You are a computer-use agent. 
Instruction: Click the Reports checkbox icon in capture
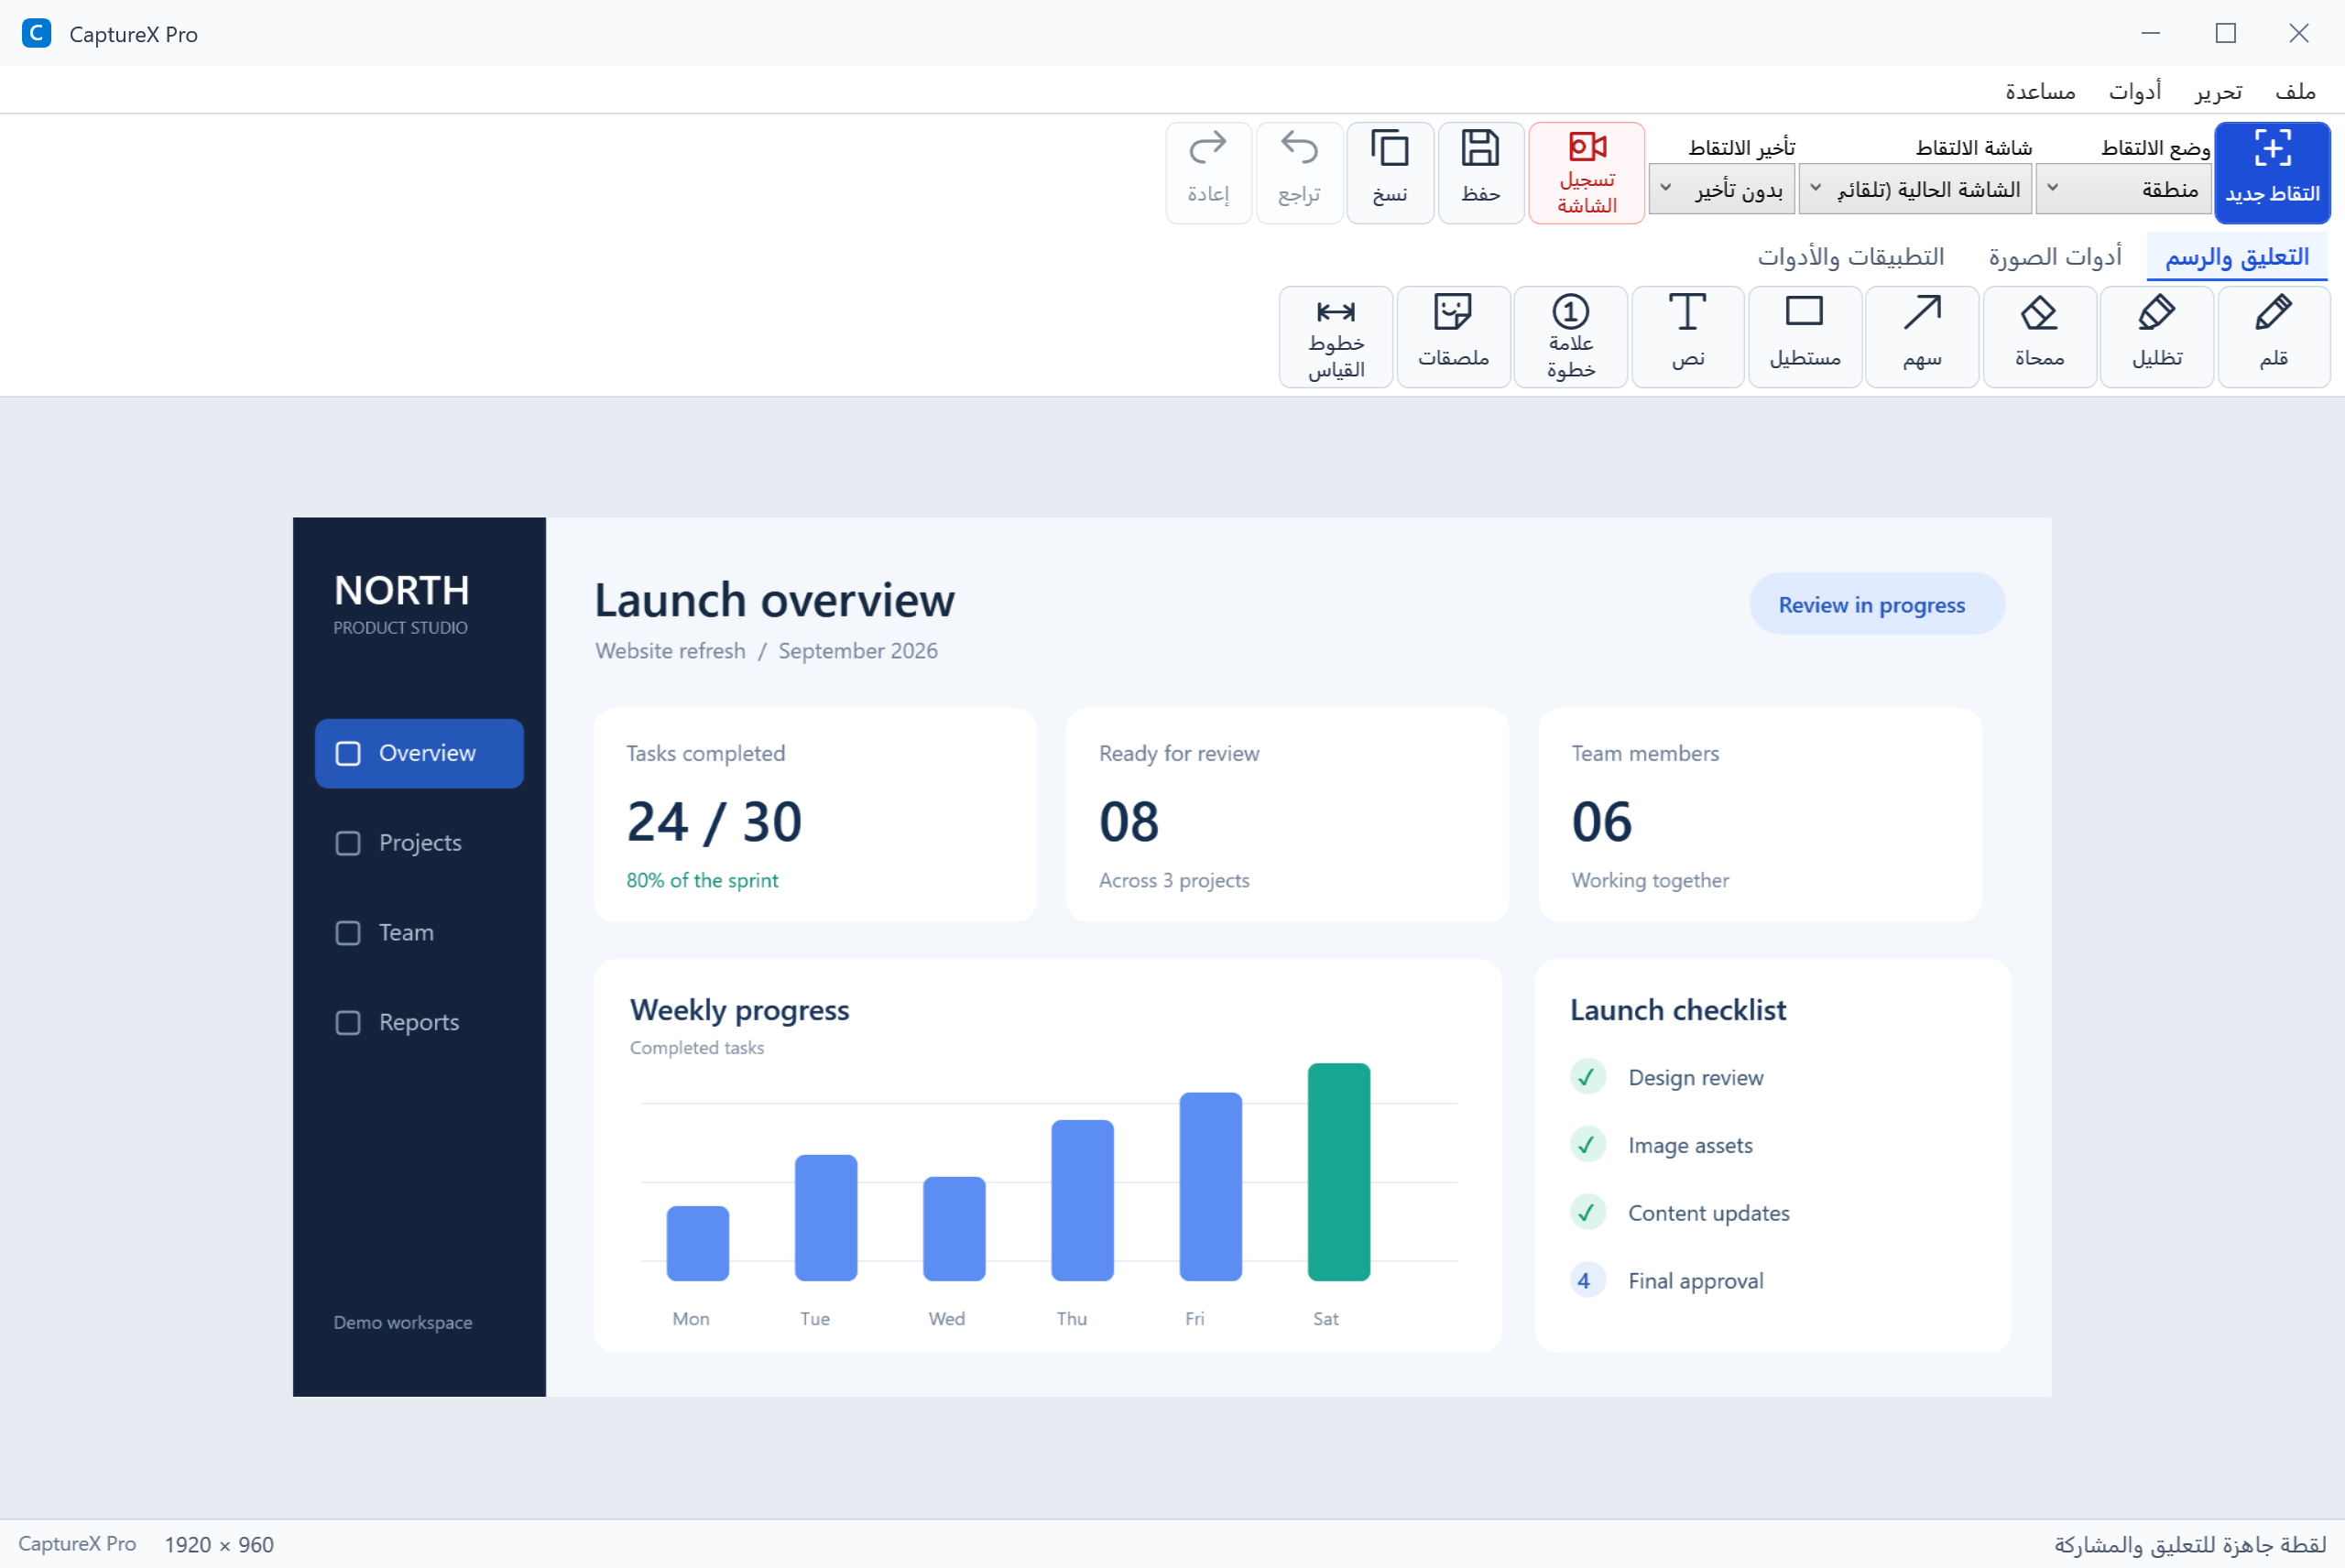tap(348, 1023)
